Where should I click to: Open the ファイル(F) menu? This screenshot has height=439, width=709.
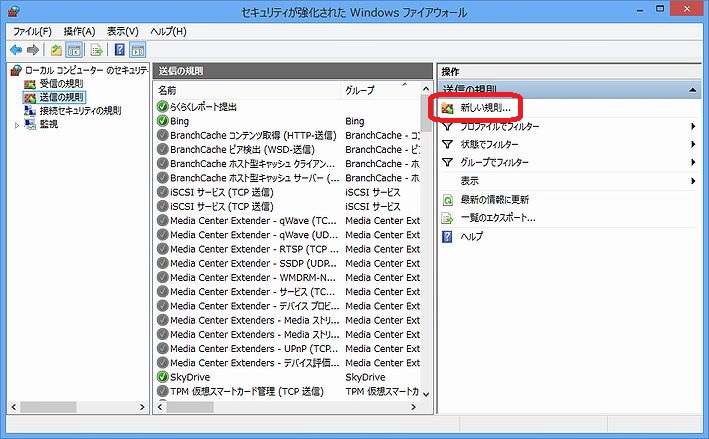[x=31, y=31]
